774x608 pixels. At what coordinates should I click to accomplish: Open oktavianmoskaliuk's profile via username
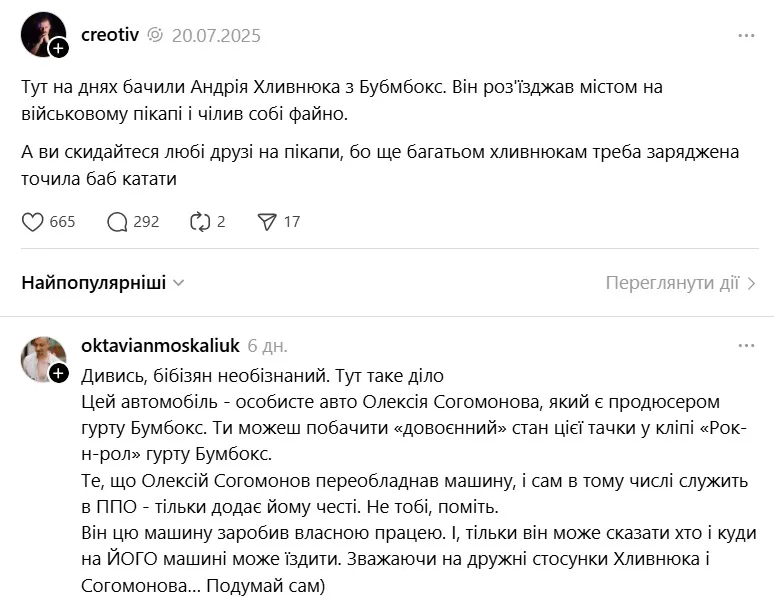pos(160,346)
